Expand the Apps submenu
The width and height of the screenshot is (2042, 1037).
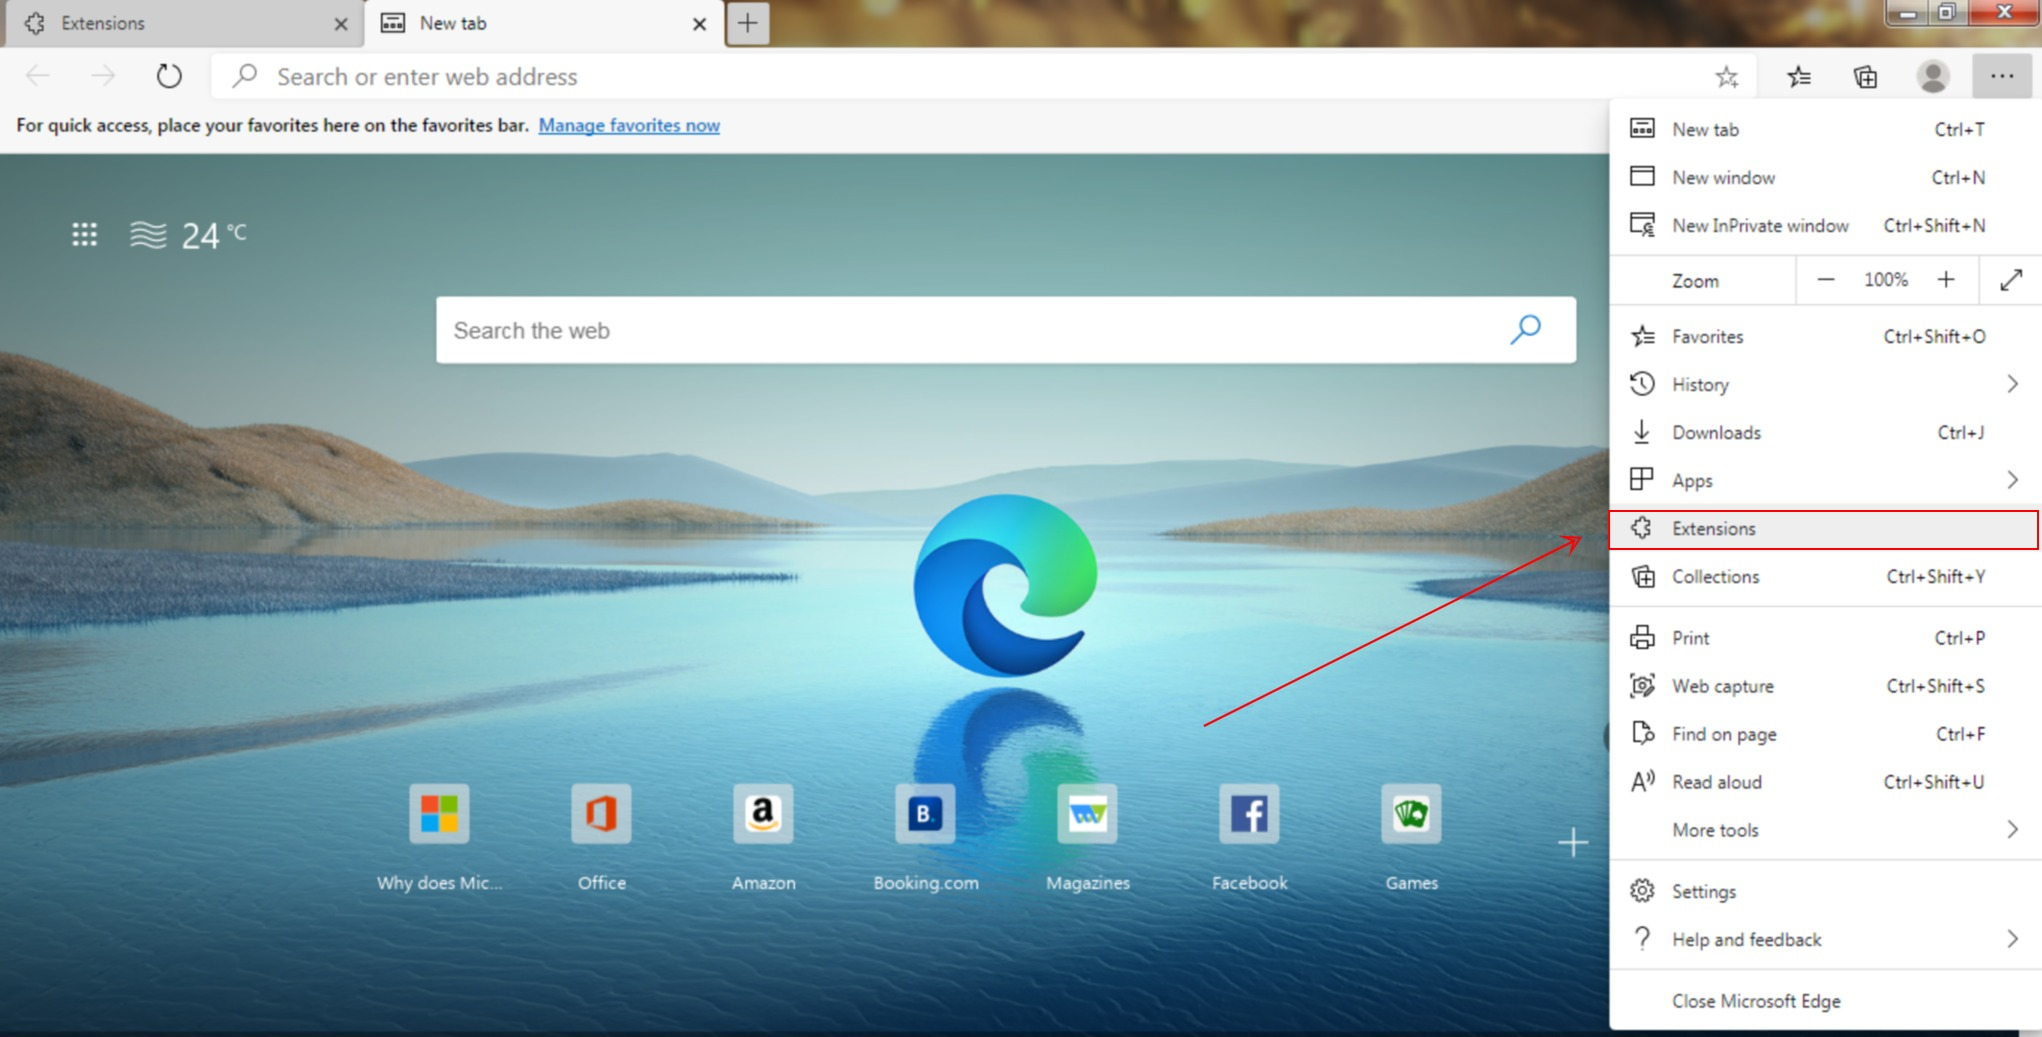coord(2012,480)
